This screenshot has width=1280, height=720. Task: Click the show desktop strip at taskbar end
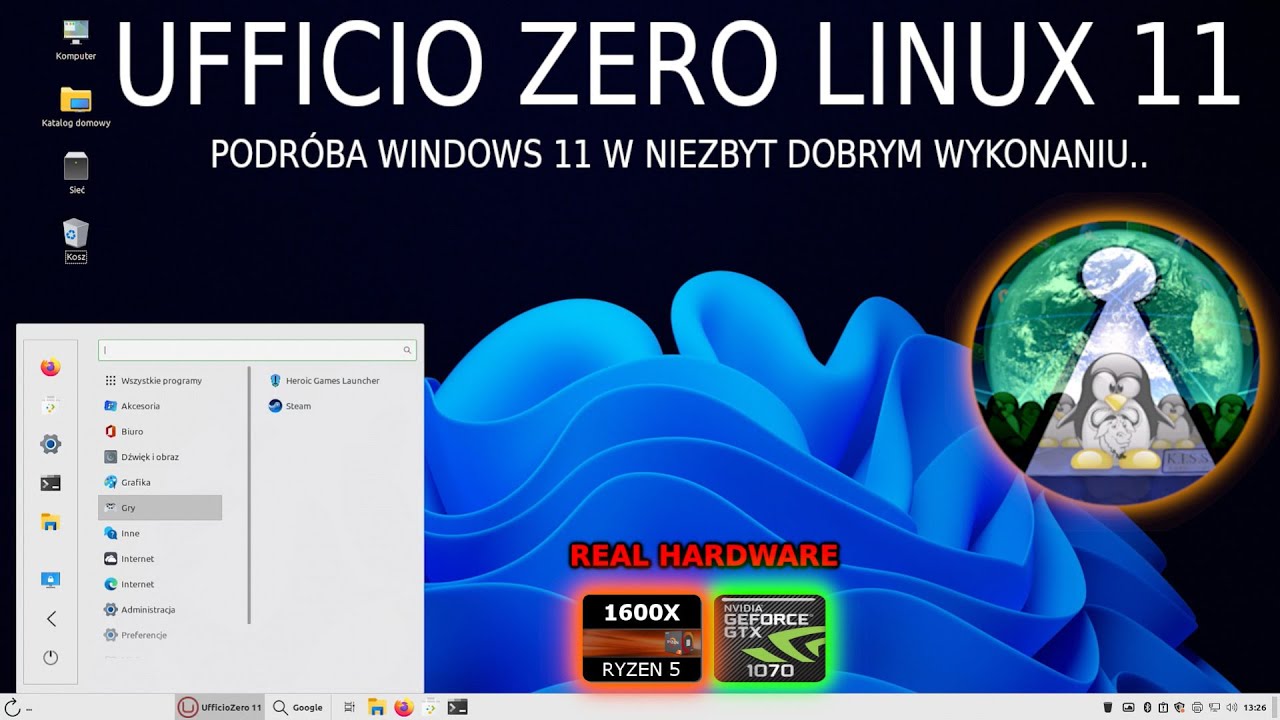1276,707
